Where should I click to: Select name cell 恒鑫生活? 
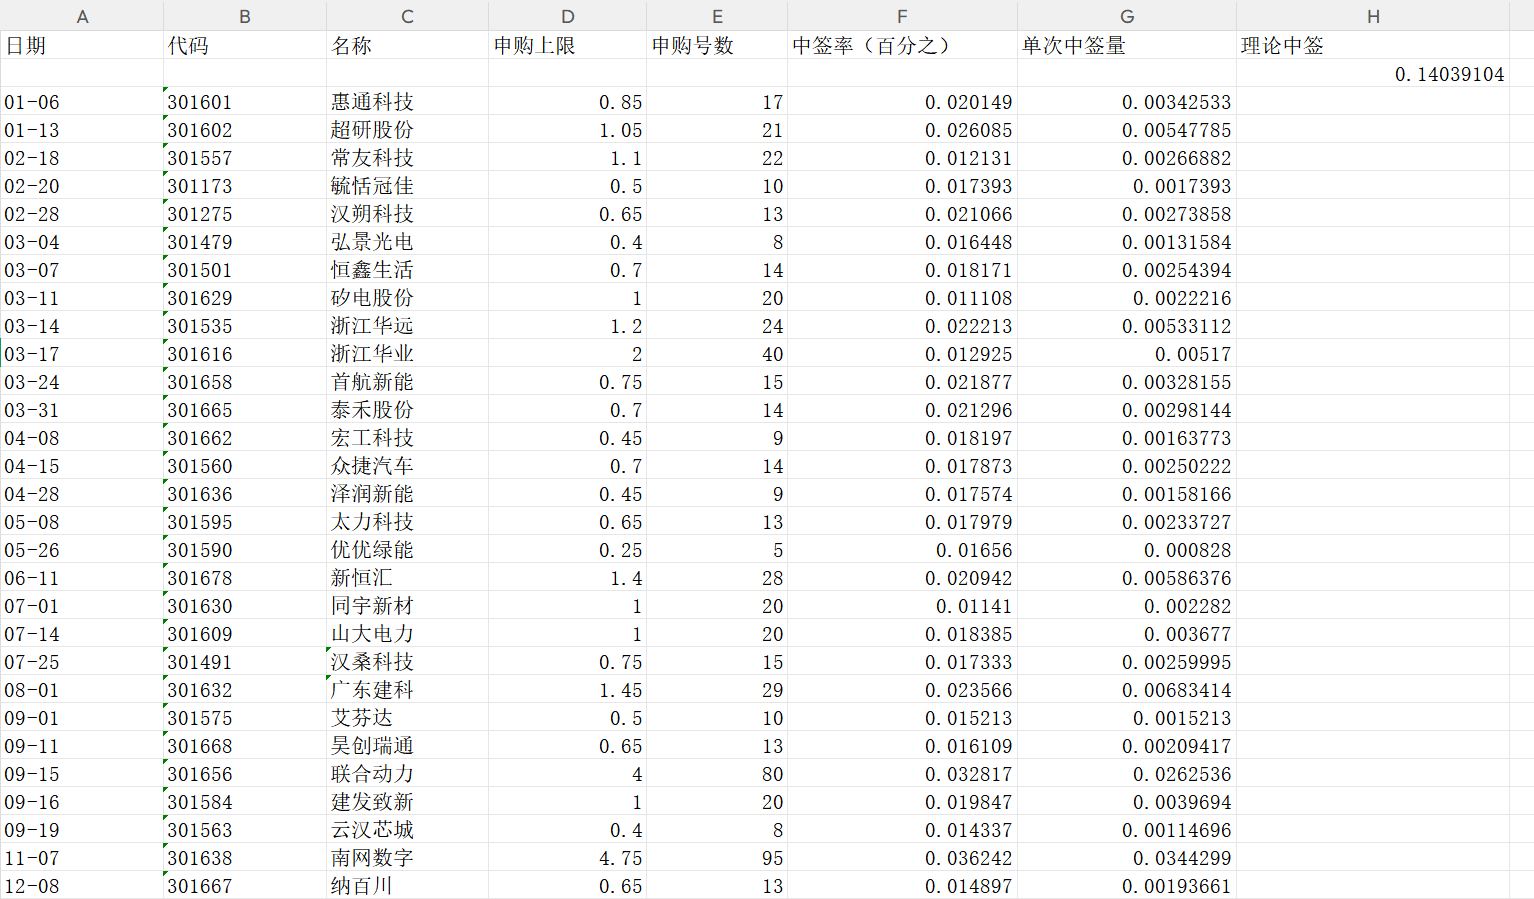click(x=407, y=269)
